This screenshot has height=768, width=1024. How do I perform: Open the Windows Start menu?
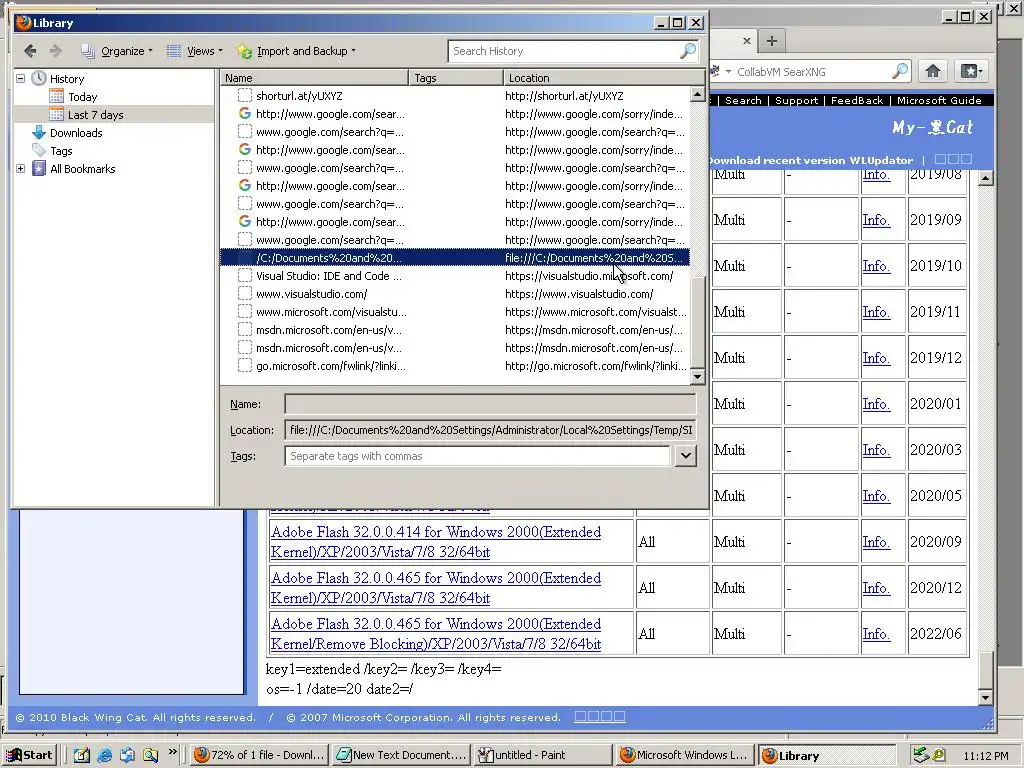[x=29, y=755]
